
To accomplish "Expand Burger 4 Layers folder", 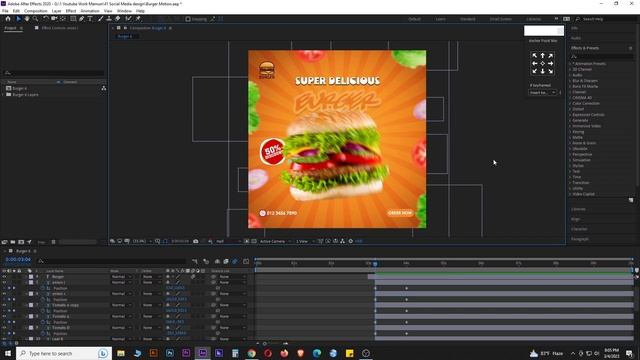I will [3, 94].
